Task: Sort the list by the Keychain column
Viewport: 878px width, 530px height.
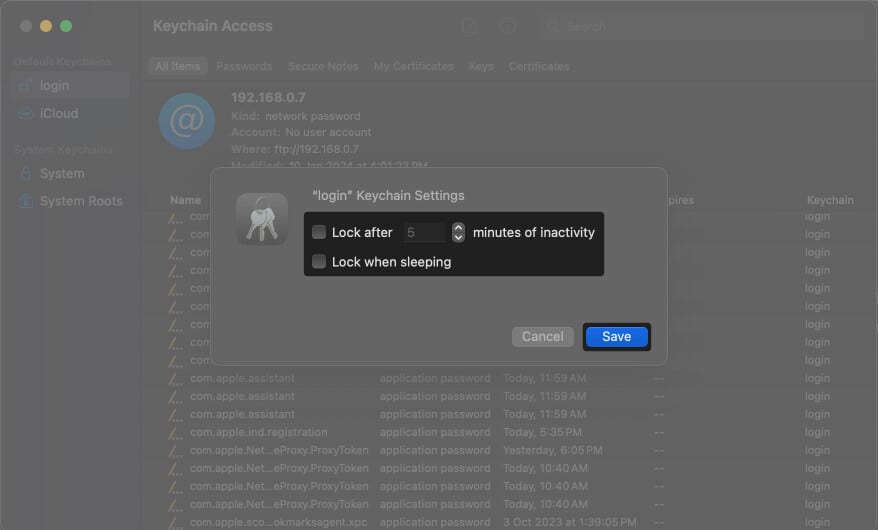Action: pos(830,200)
